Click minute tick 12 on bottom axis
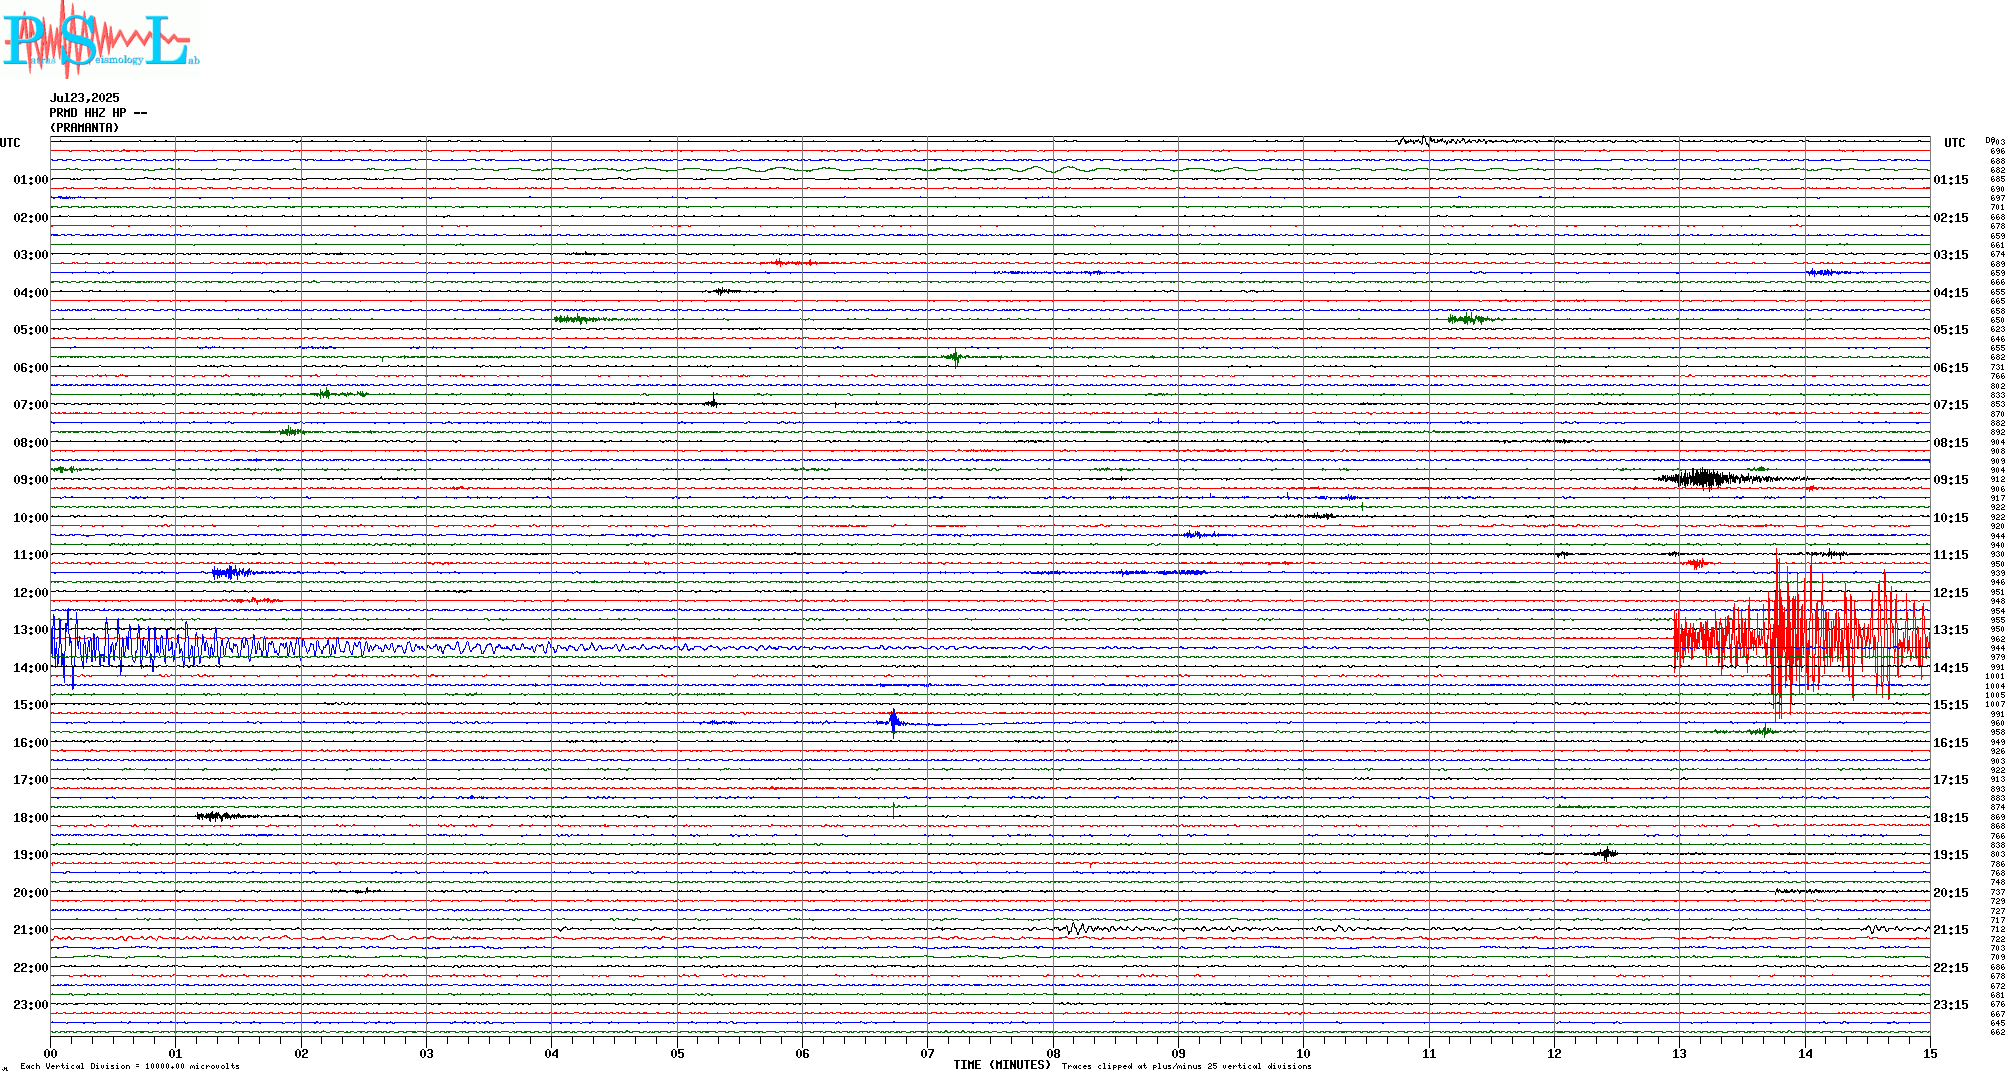This screenshot has width=2010, height=1080. (x=1554, y=1053)
